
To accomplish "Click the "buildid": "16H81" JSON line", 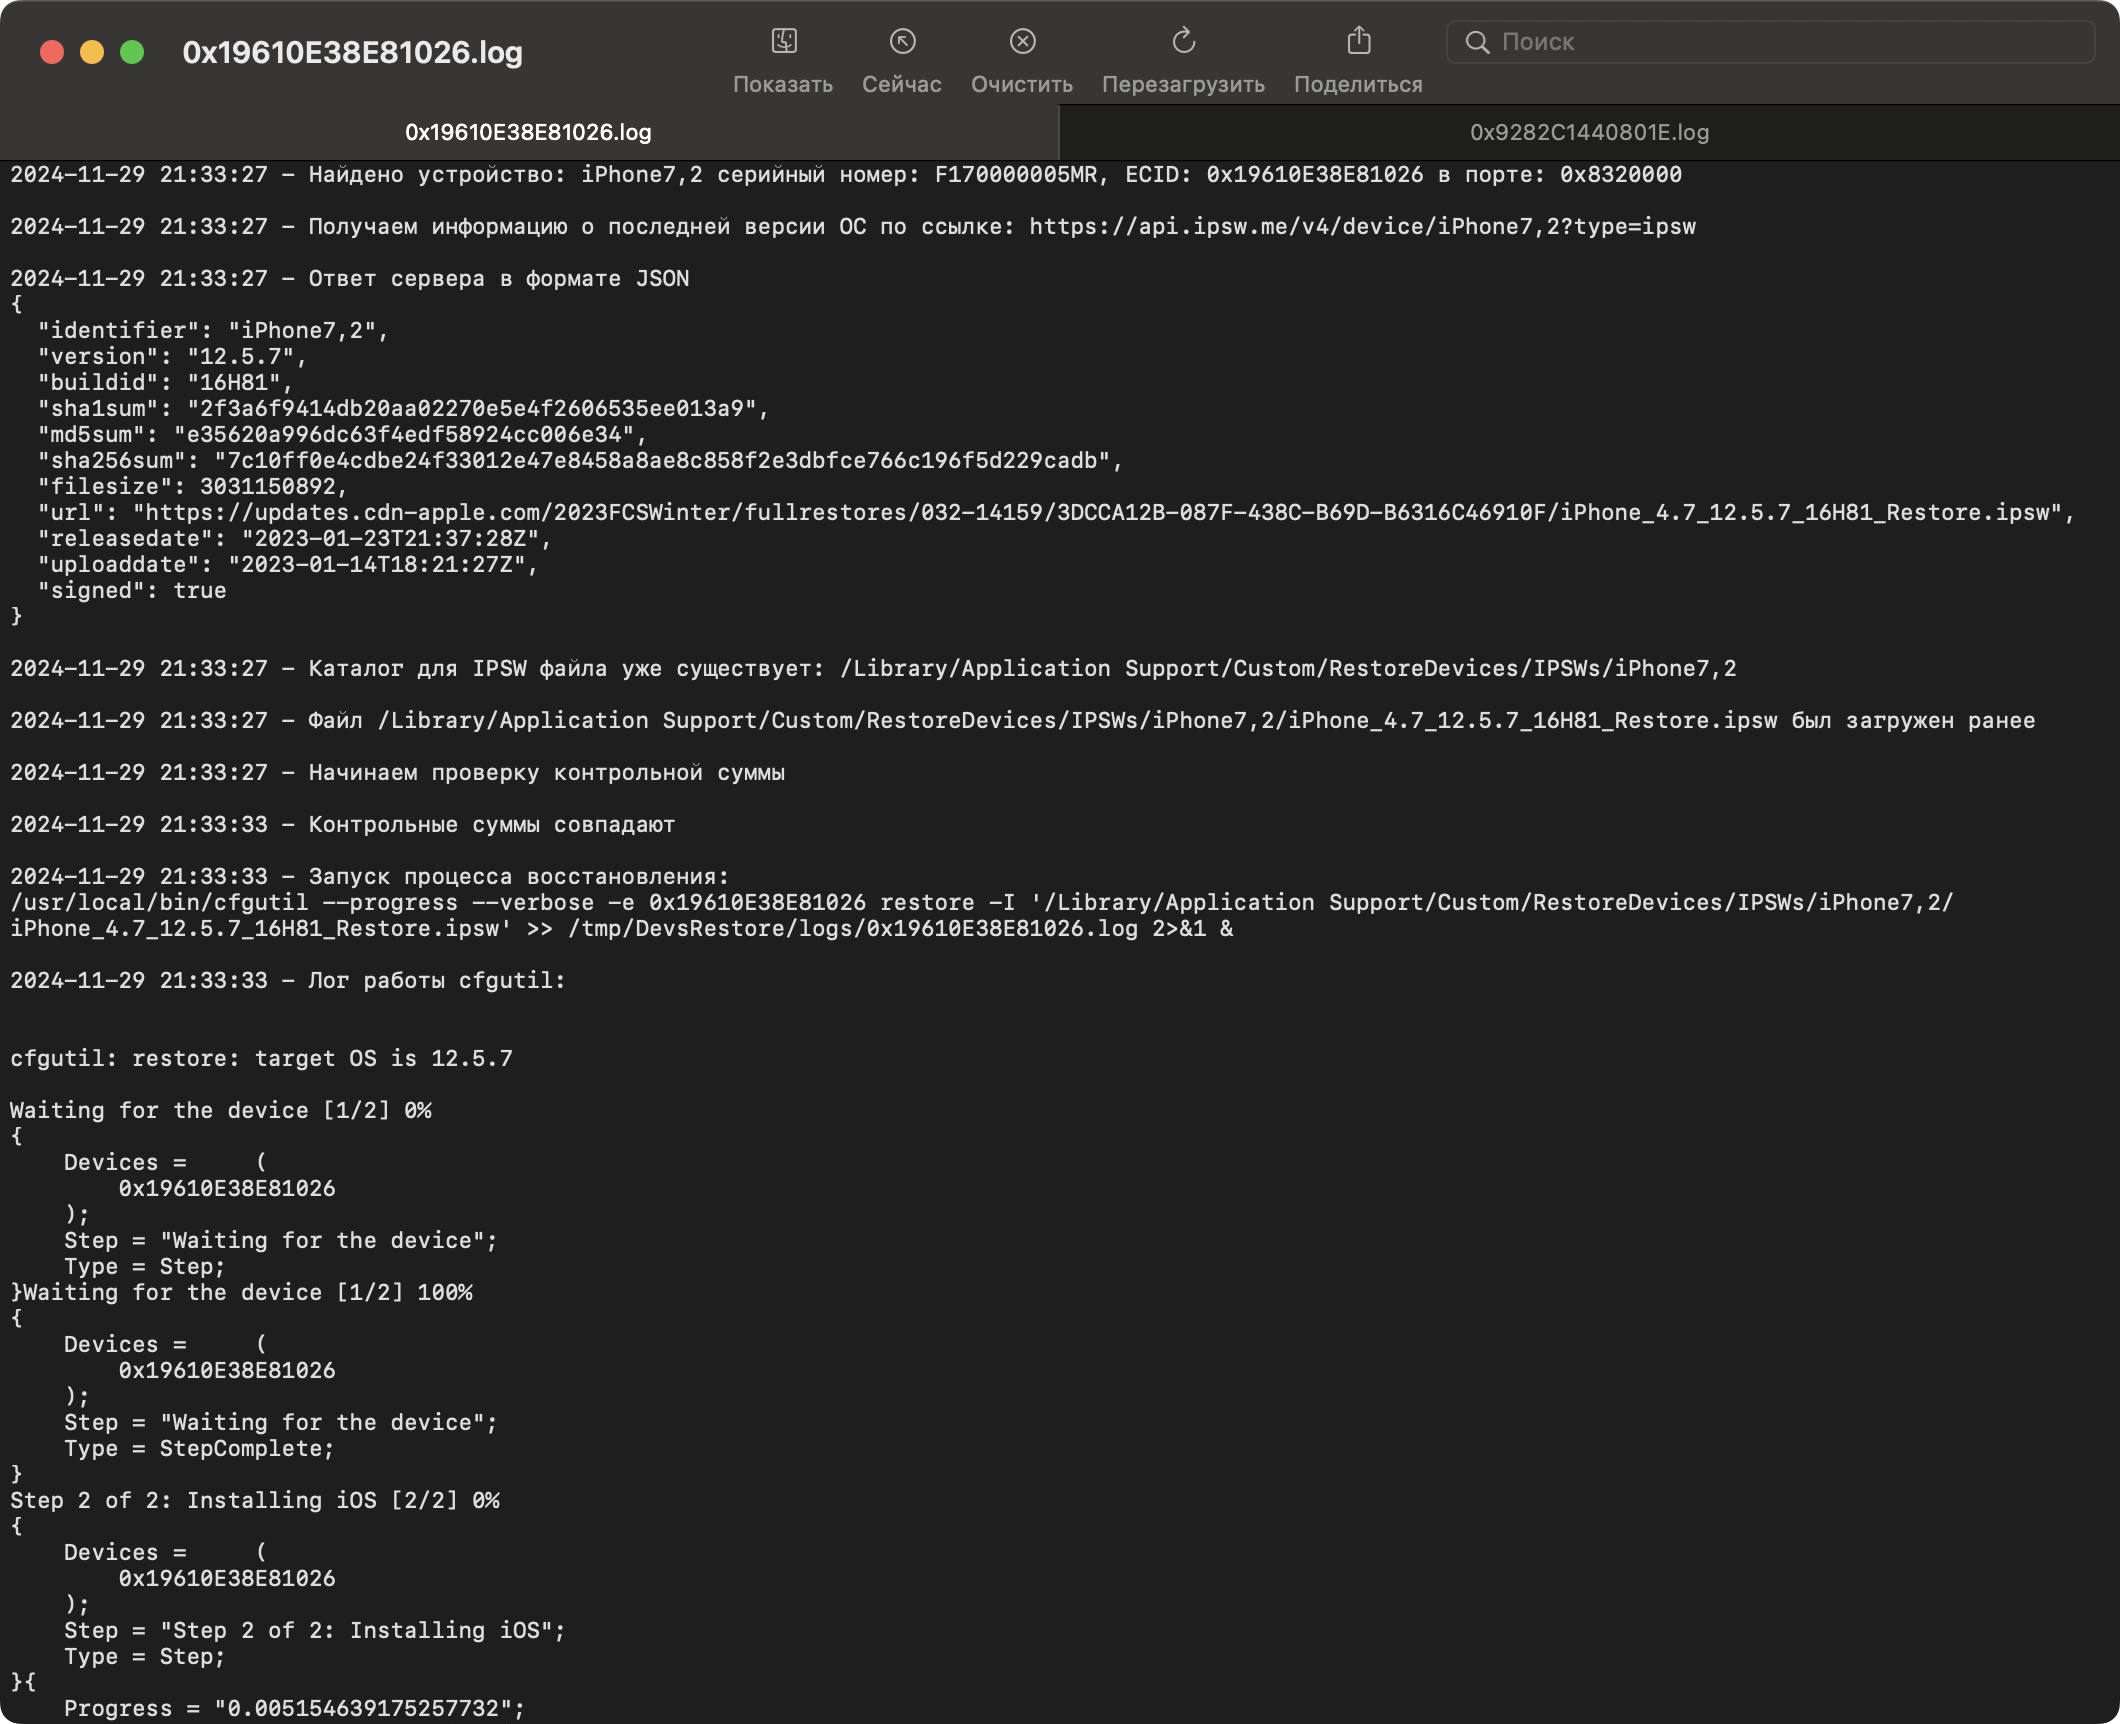I will (165, 383).
